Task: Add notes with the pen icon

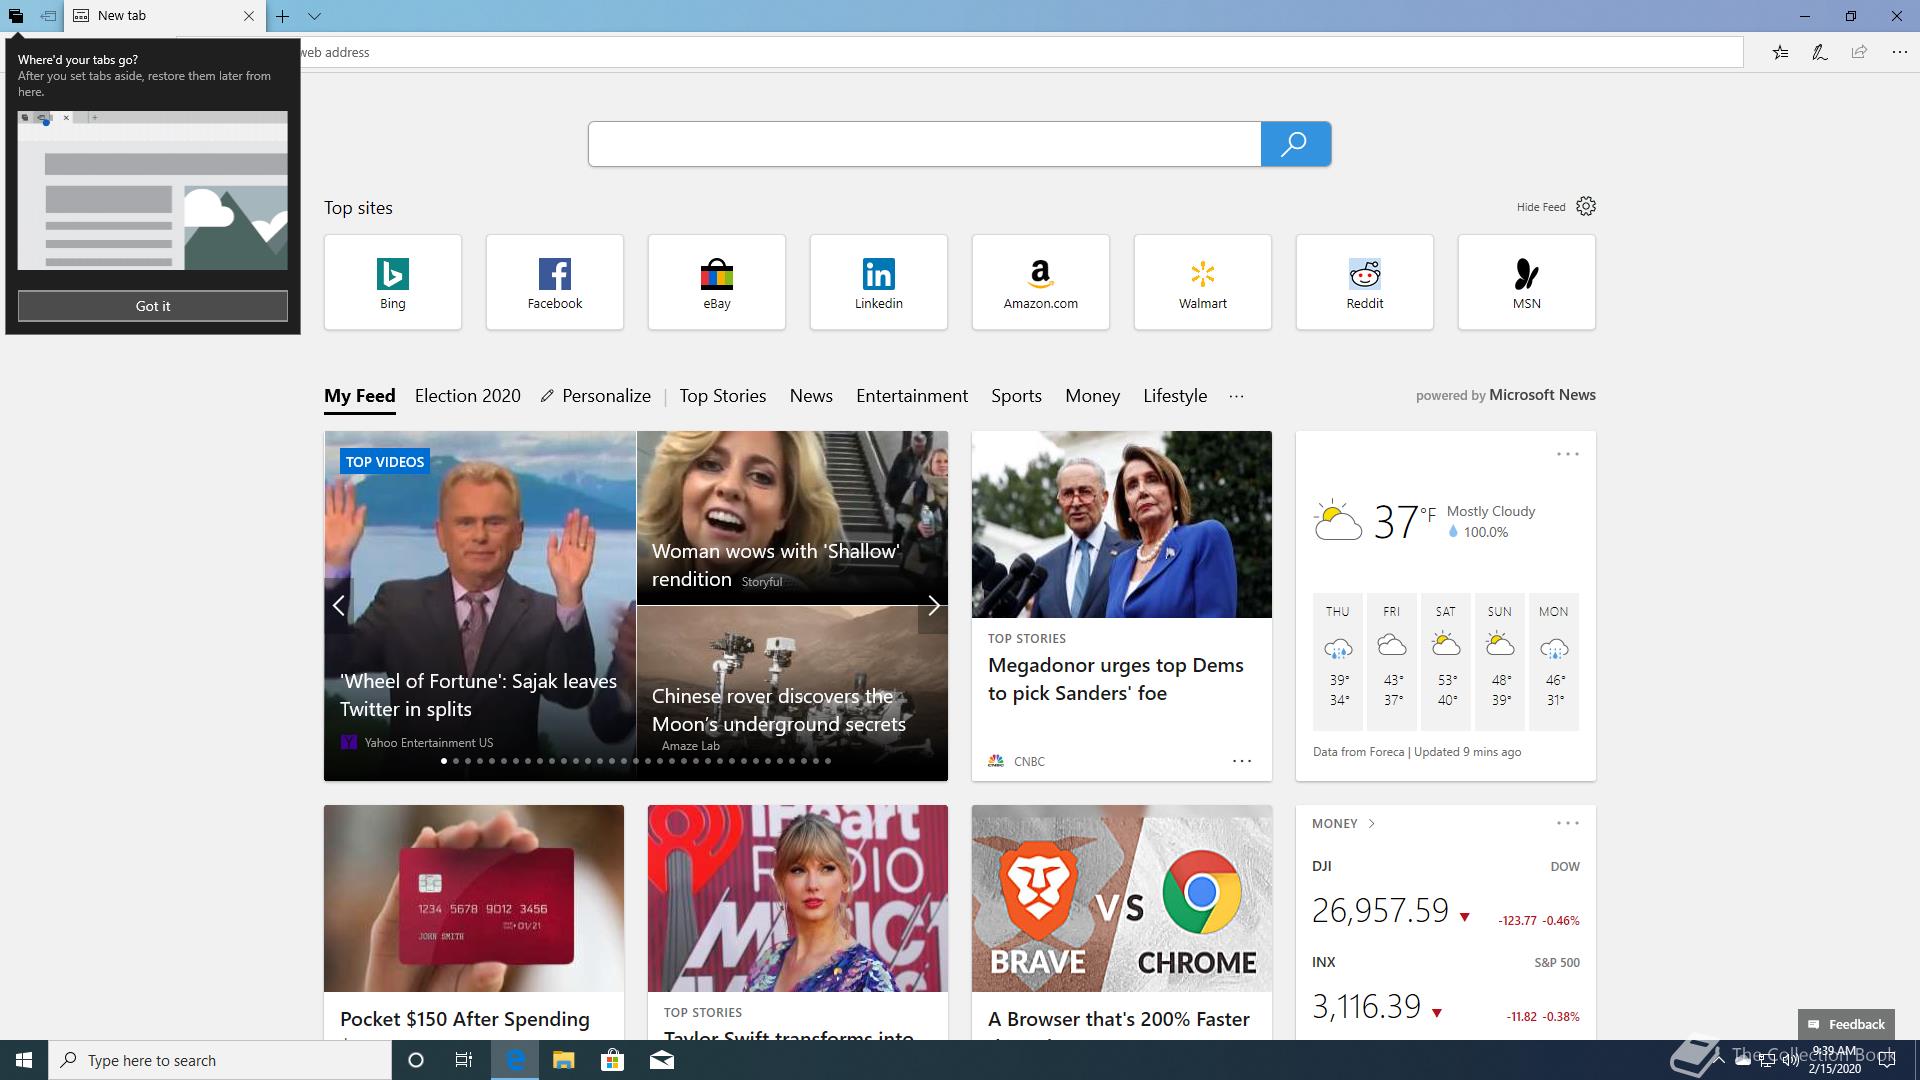Action: (x=1820, y=52)
